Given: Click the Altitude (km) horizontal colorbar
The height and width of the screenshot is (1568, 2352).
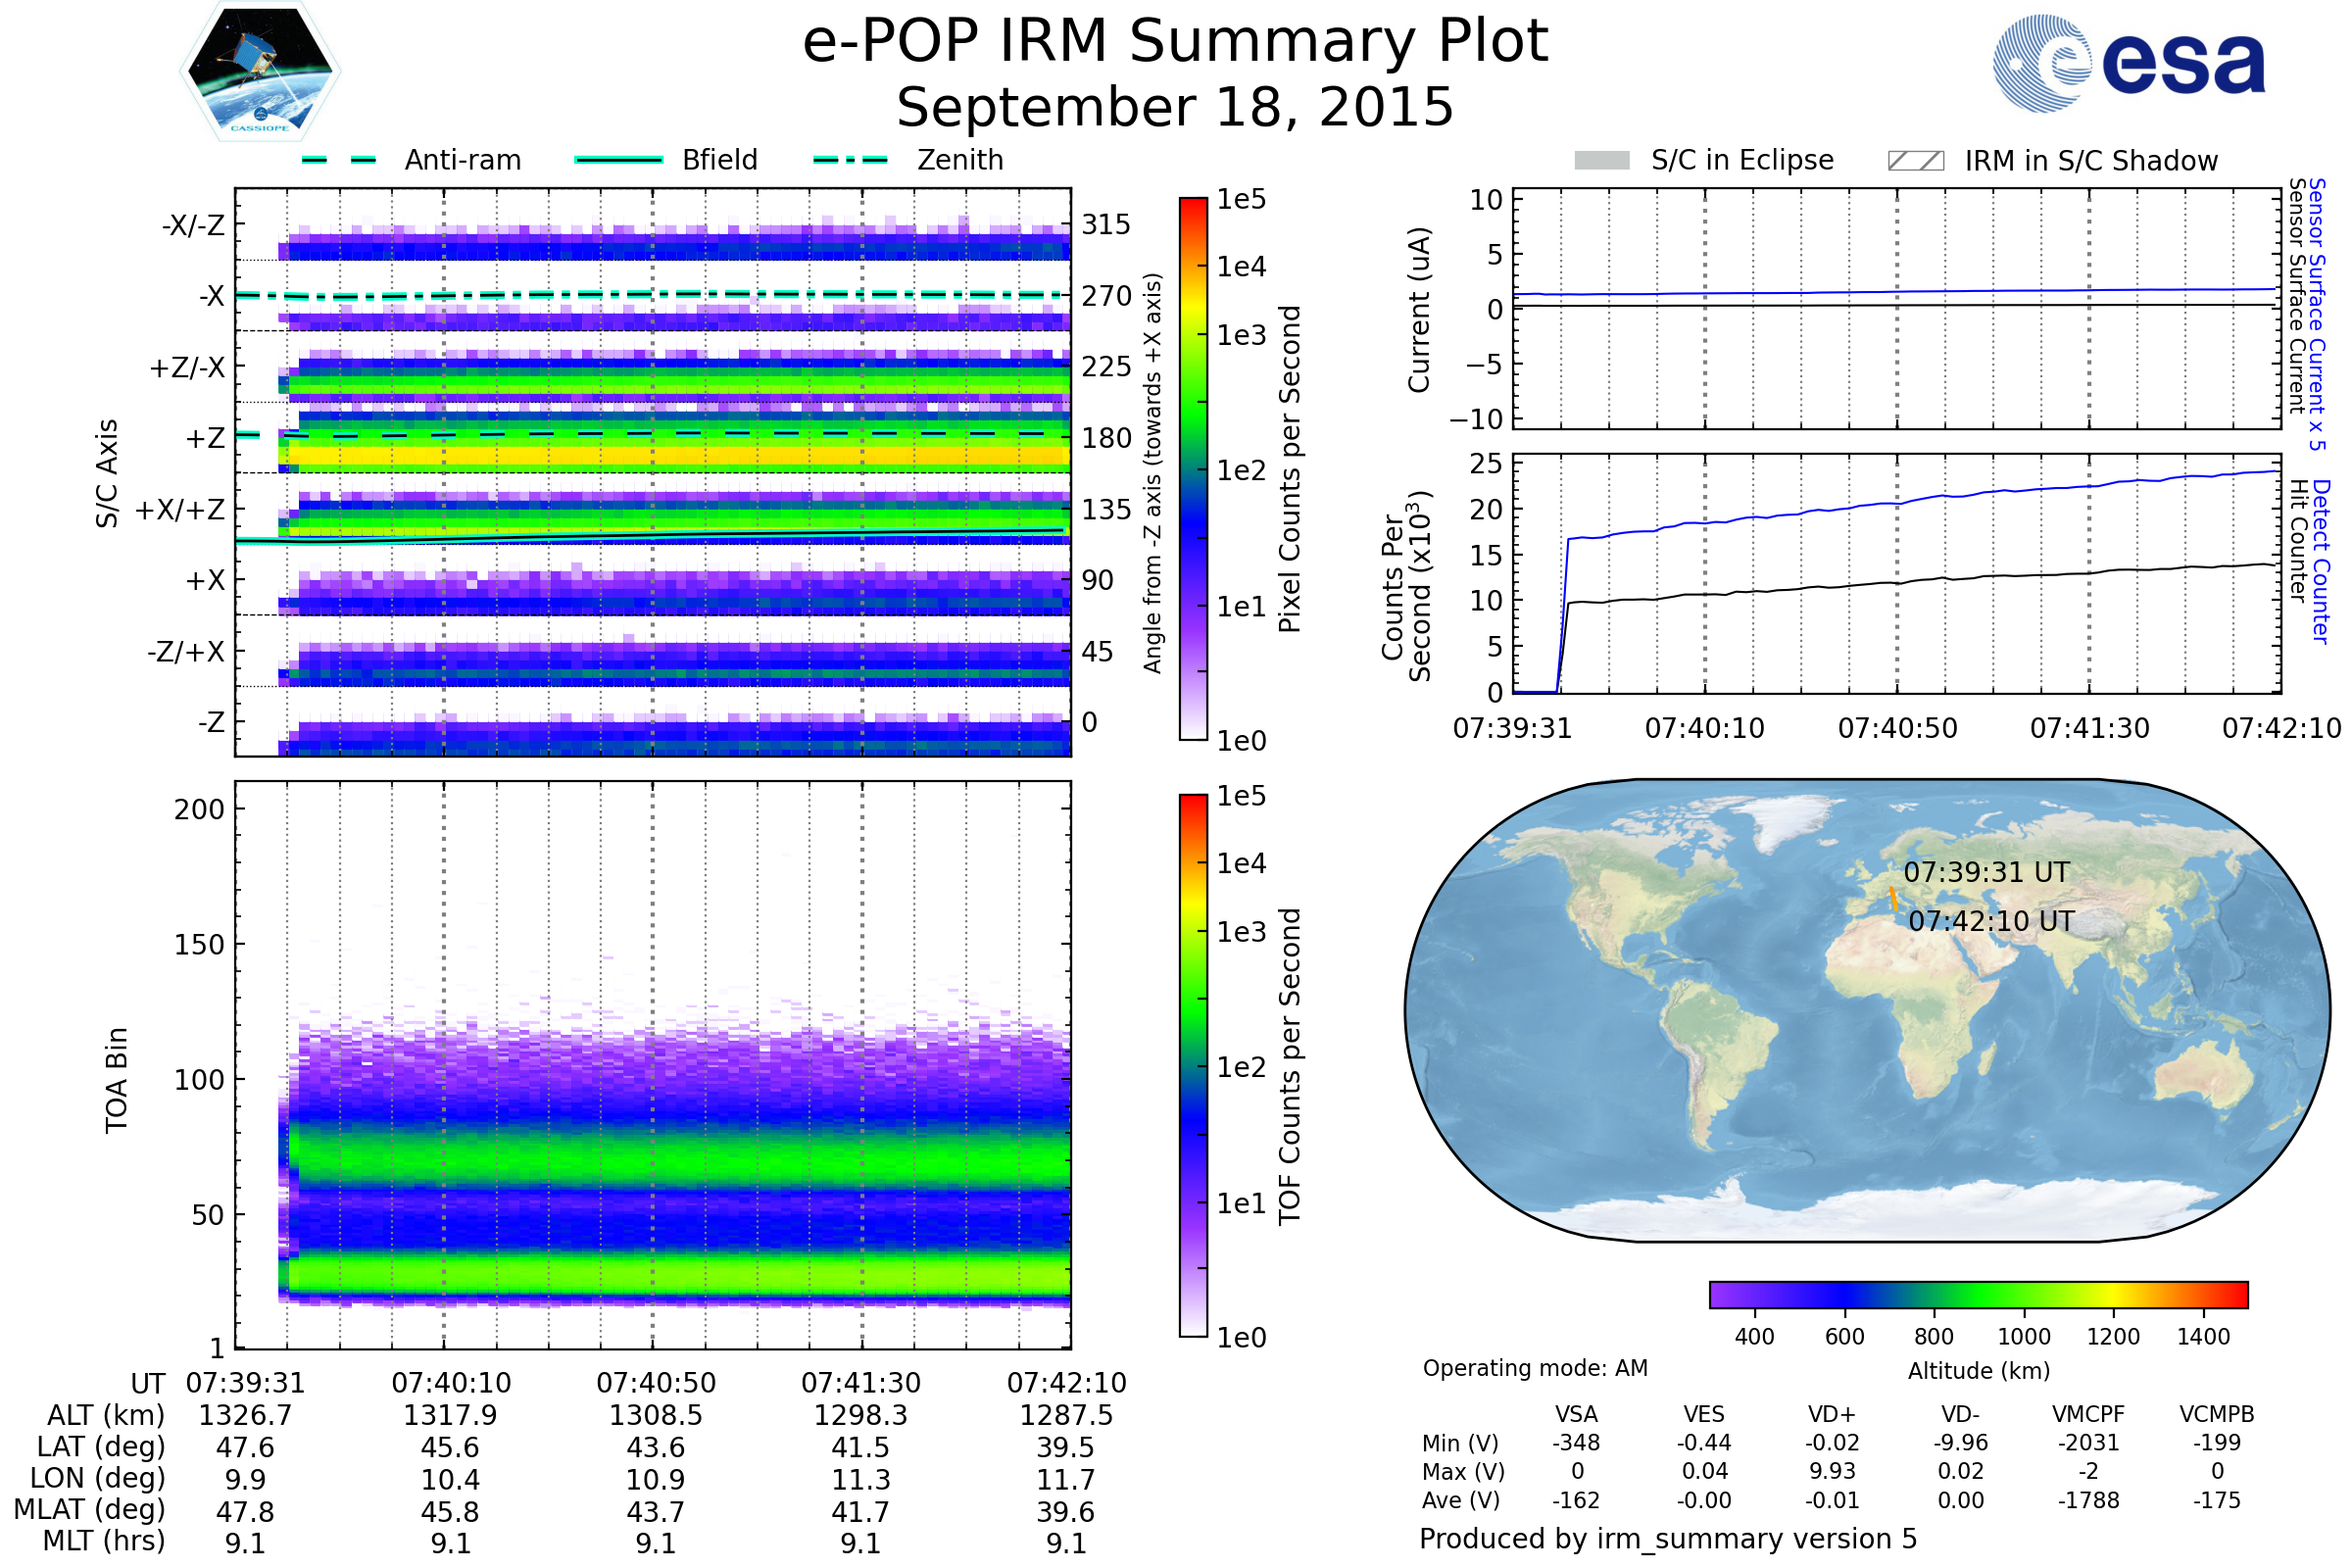Looking at the screenshot, I should click(1978, 1294).
